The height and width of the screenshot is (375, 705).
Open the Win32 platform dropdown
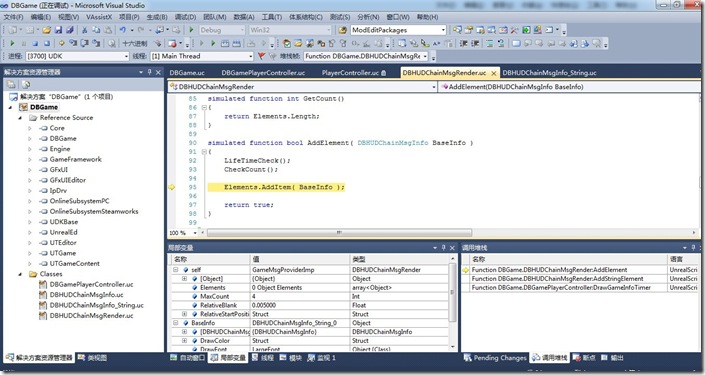pos(290,30)
